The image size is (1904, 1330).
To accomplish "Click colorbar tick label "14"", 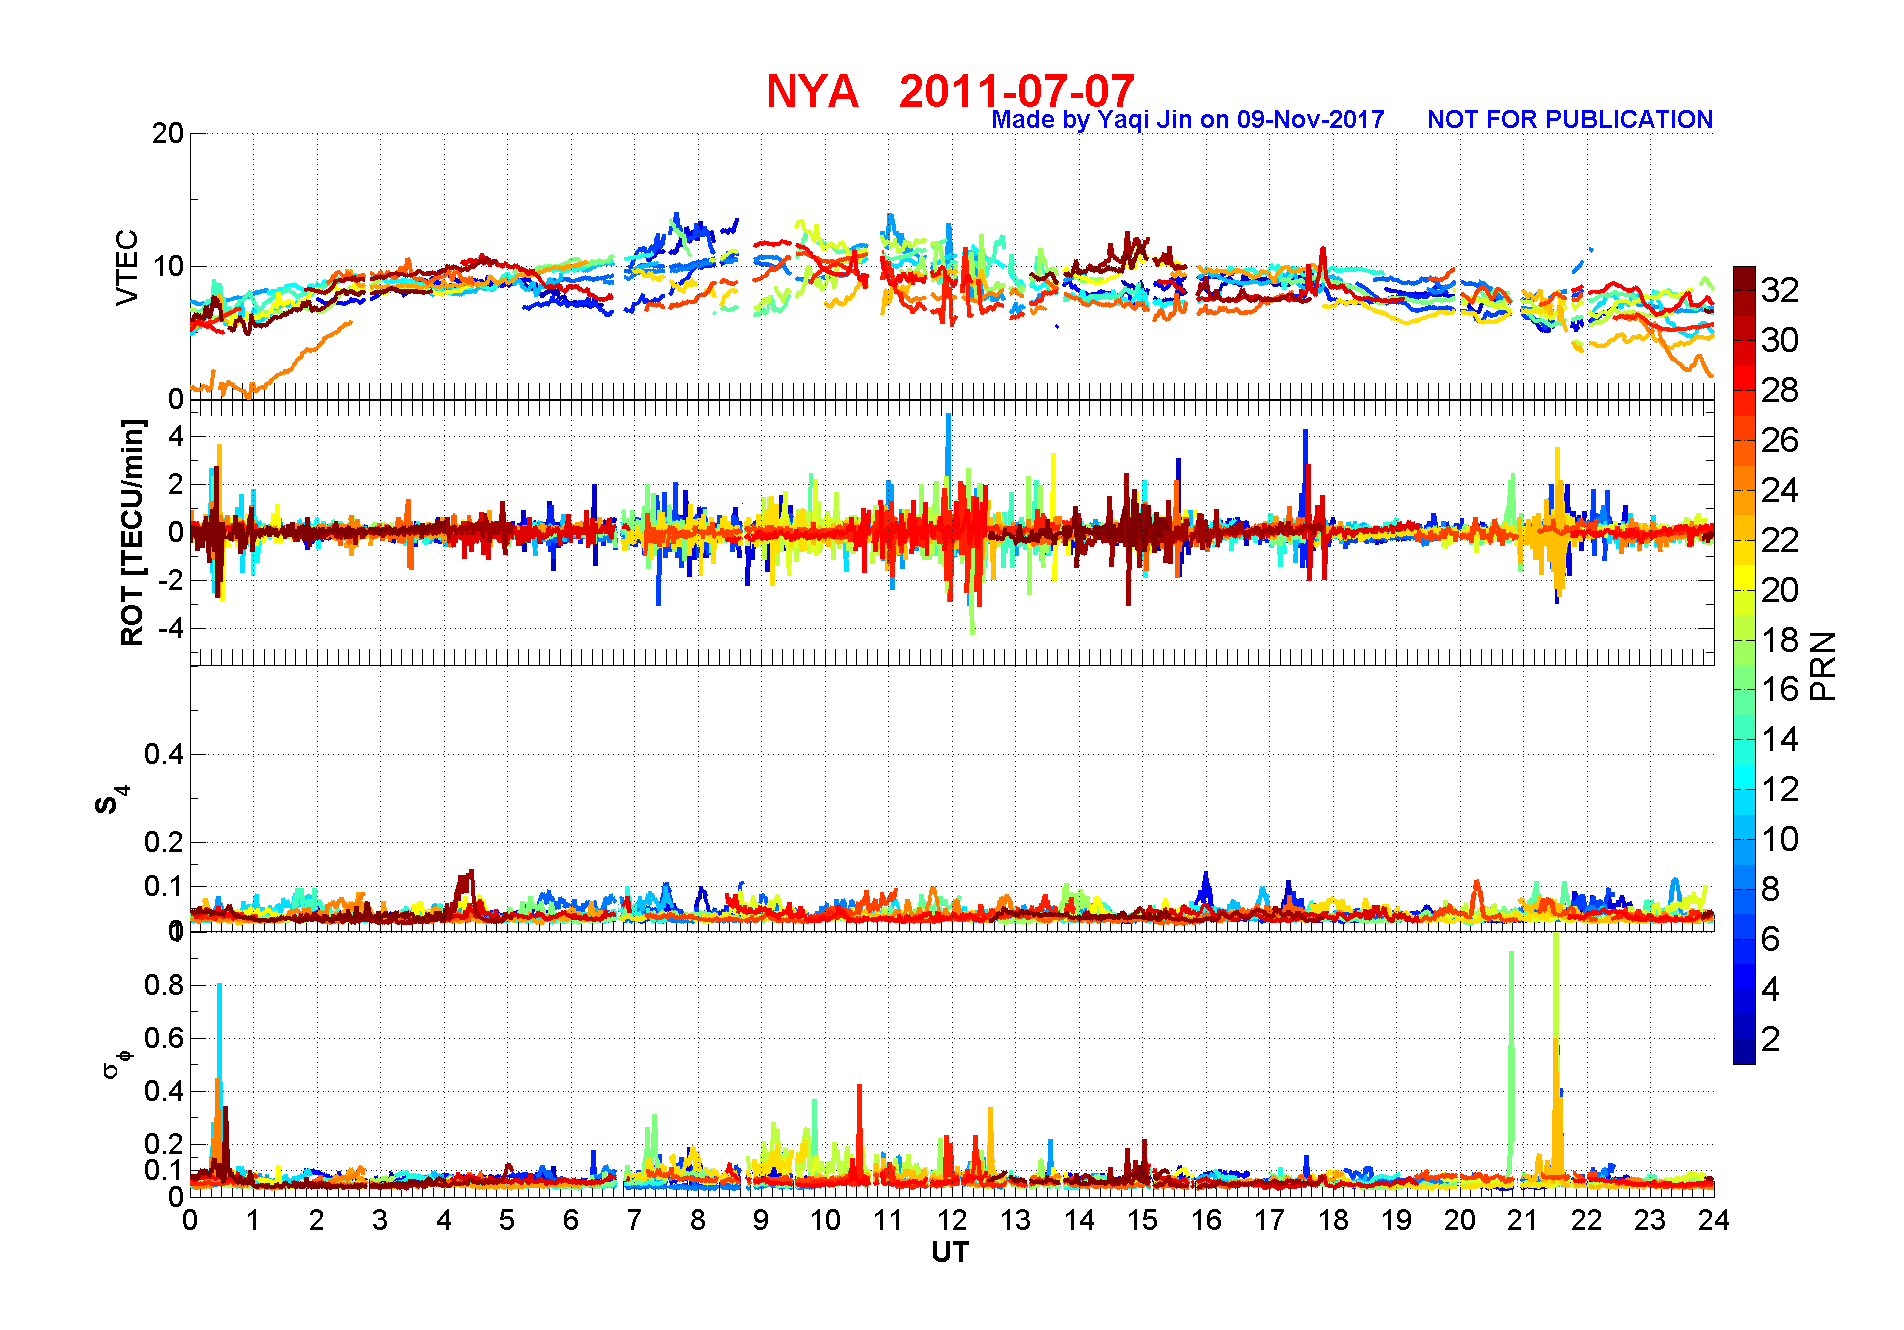I will point(1780,739).
